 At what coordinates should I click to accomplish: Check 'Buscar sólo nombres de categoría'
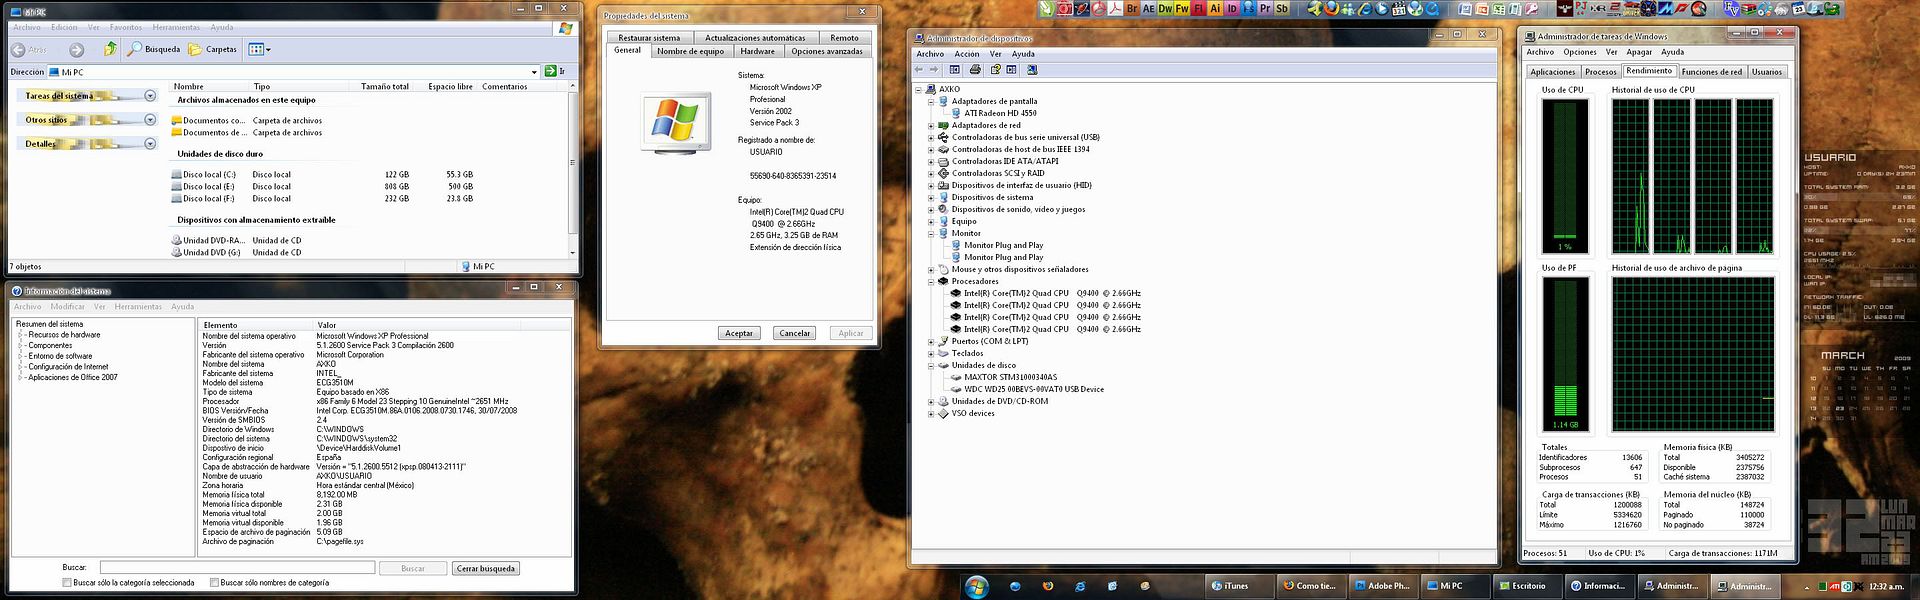tap(214, 583)
